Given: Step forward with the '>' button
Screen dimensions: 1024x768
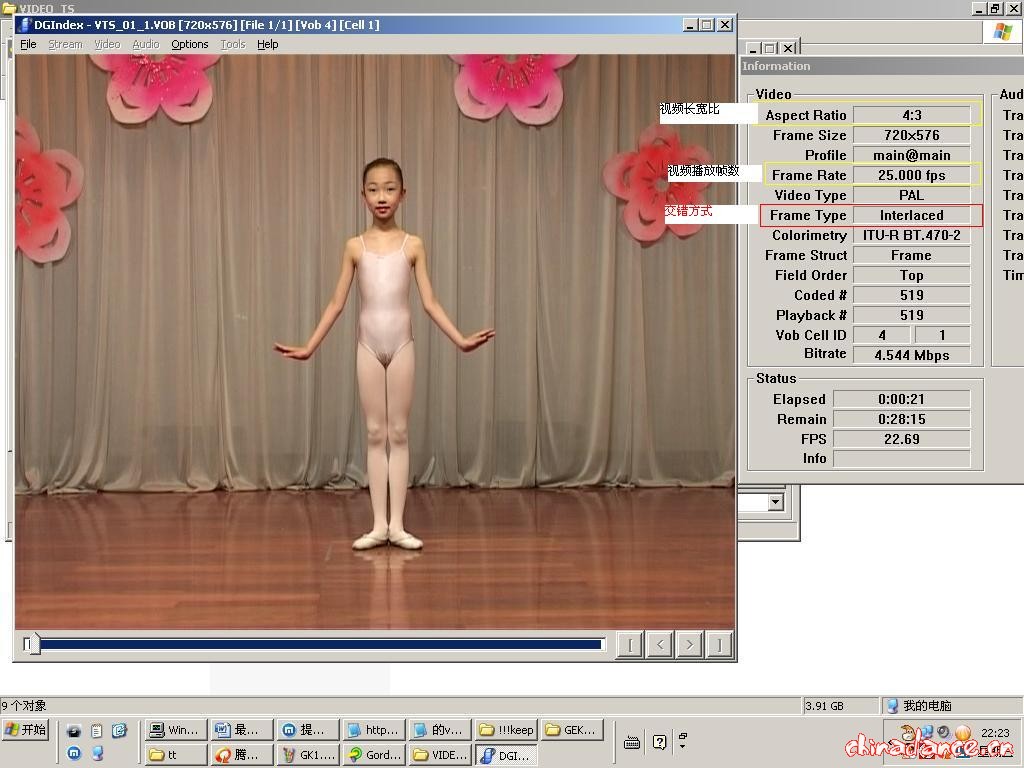Looking at the screenshot, I should [689, 645].
